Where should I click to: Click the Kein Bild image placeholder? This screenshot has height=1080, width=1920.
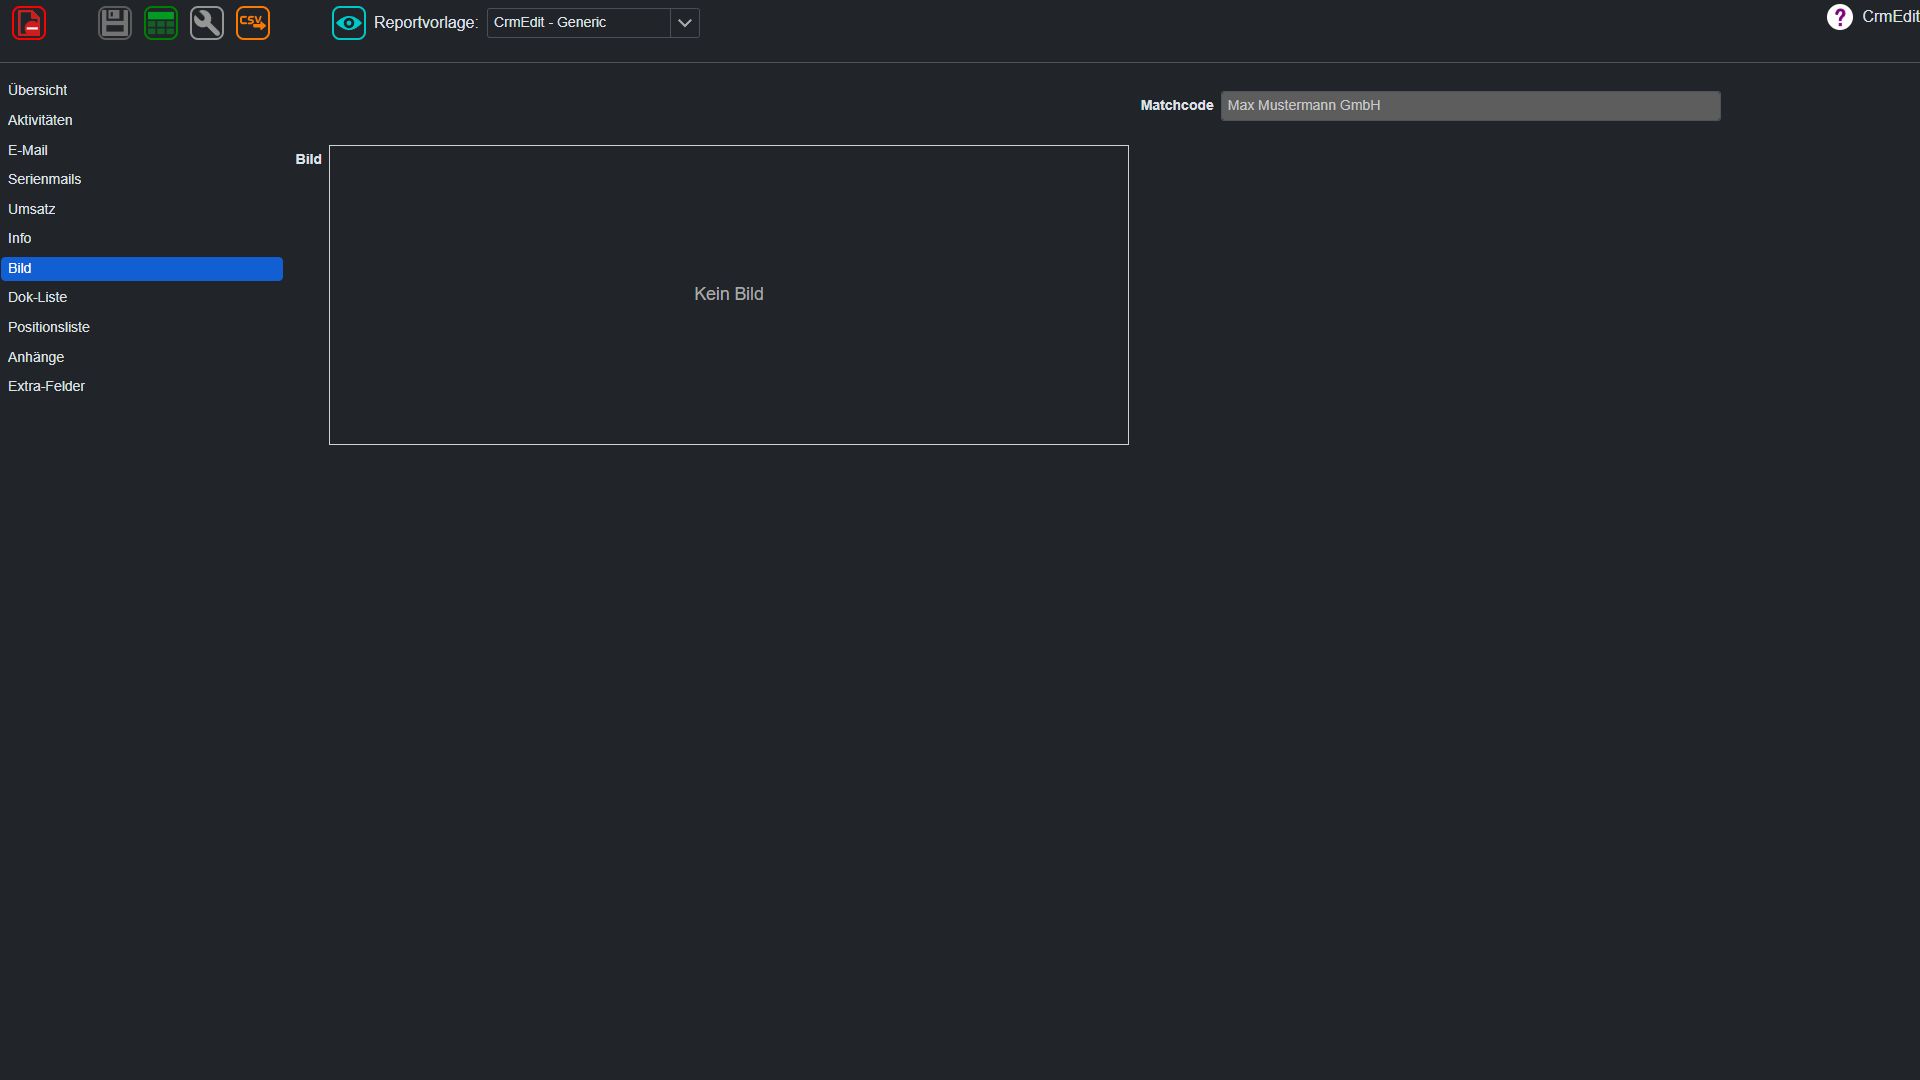(x=729, y=295)
